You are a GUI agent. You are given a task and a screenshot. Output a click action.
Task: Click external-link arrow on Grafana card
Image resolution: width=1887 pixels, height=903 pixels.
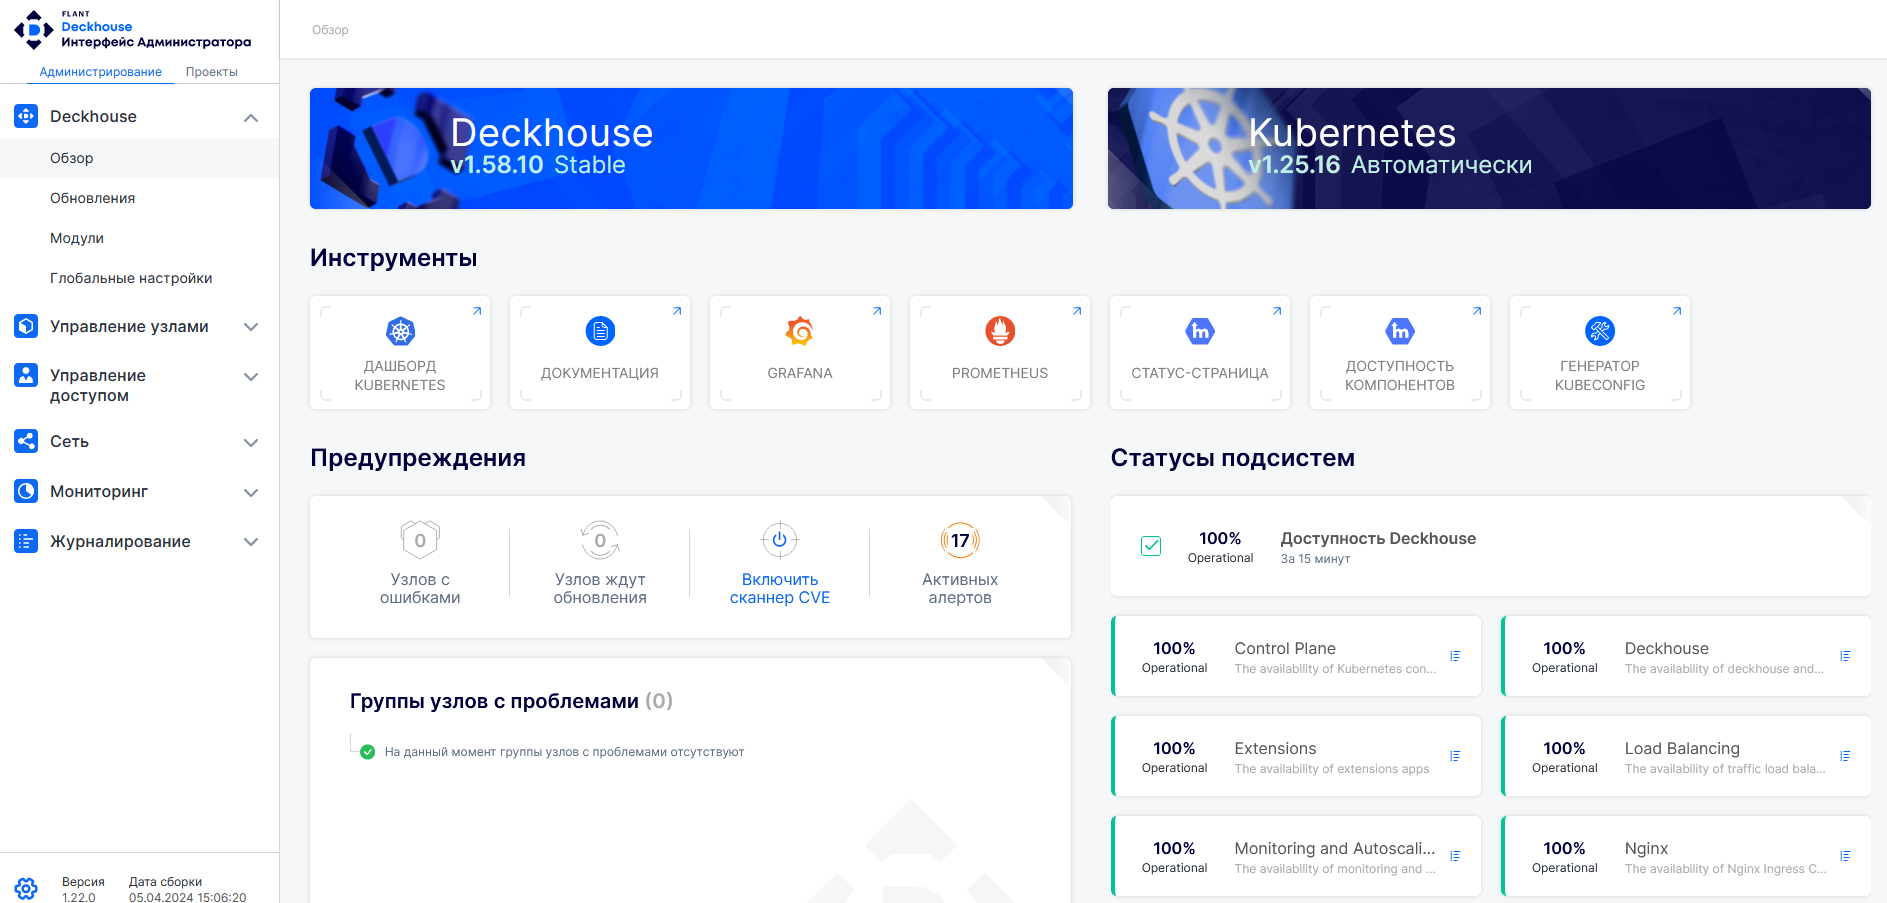(x=877, y=311)
